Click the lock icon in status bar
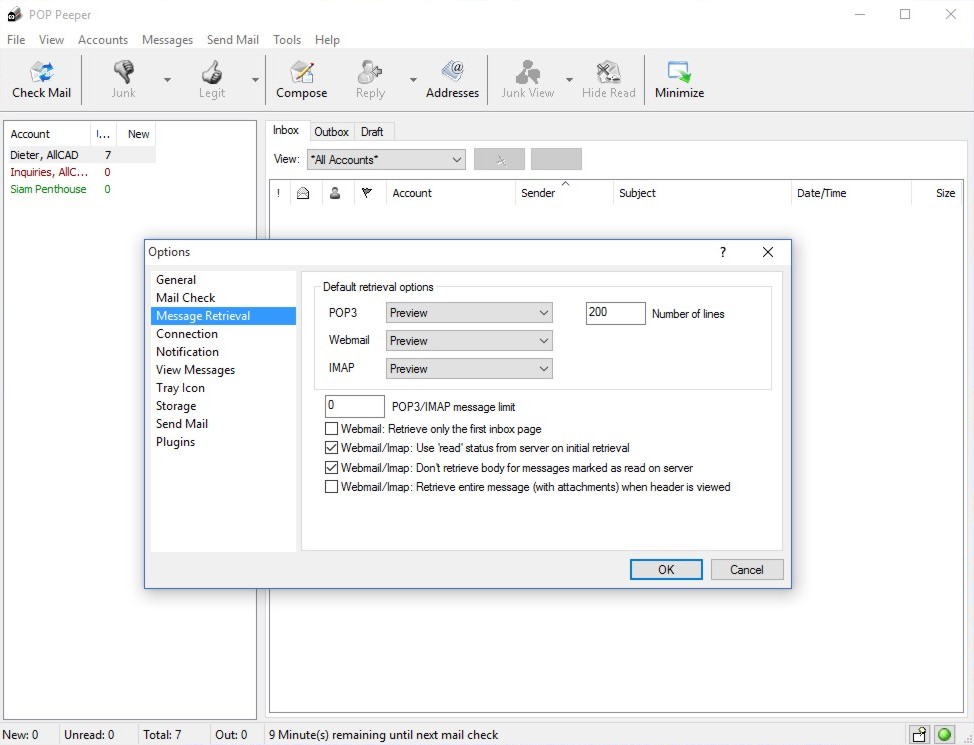This screenshot has width=974, height=745. (x=919, y=735)
